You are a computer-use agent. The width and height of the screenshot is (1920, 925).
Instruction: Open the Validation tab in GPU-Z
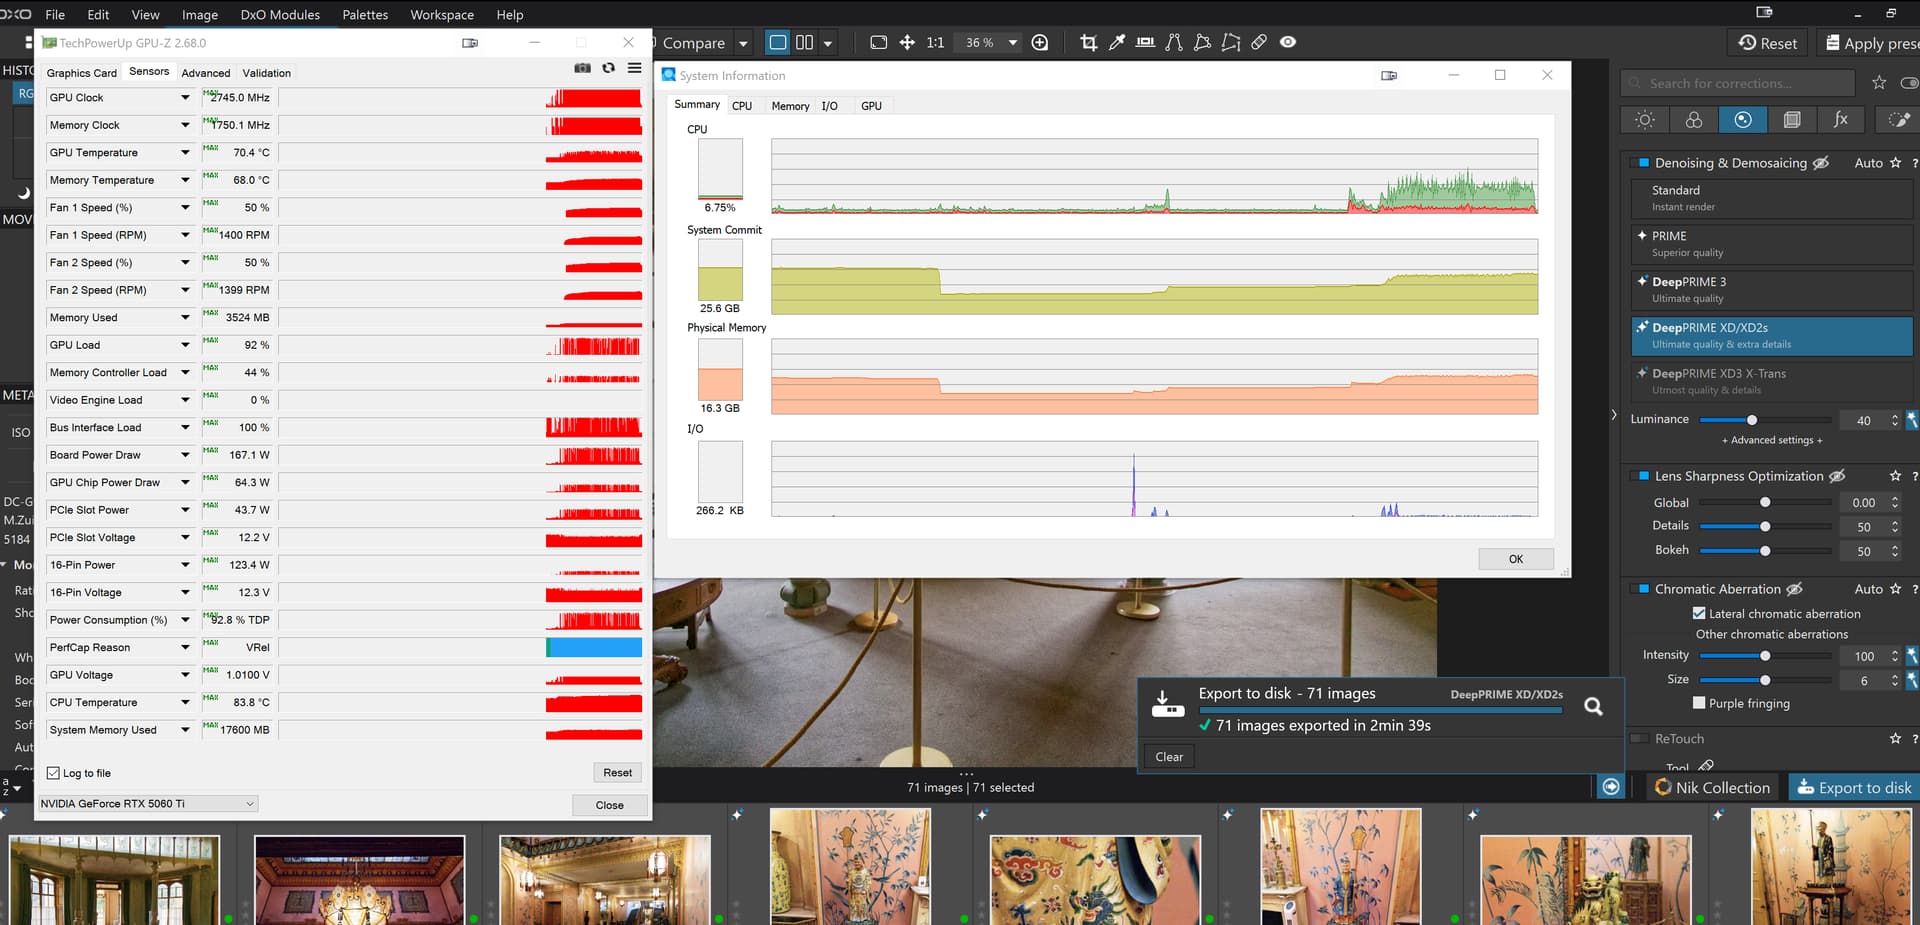click(x=266, y=73)
